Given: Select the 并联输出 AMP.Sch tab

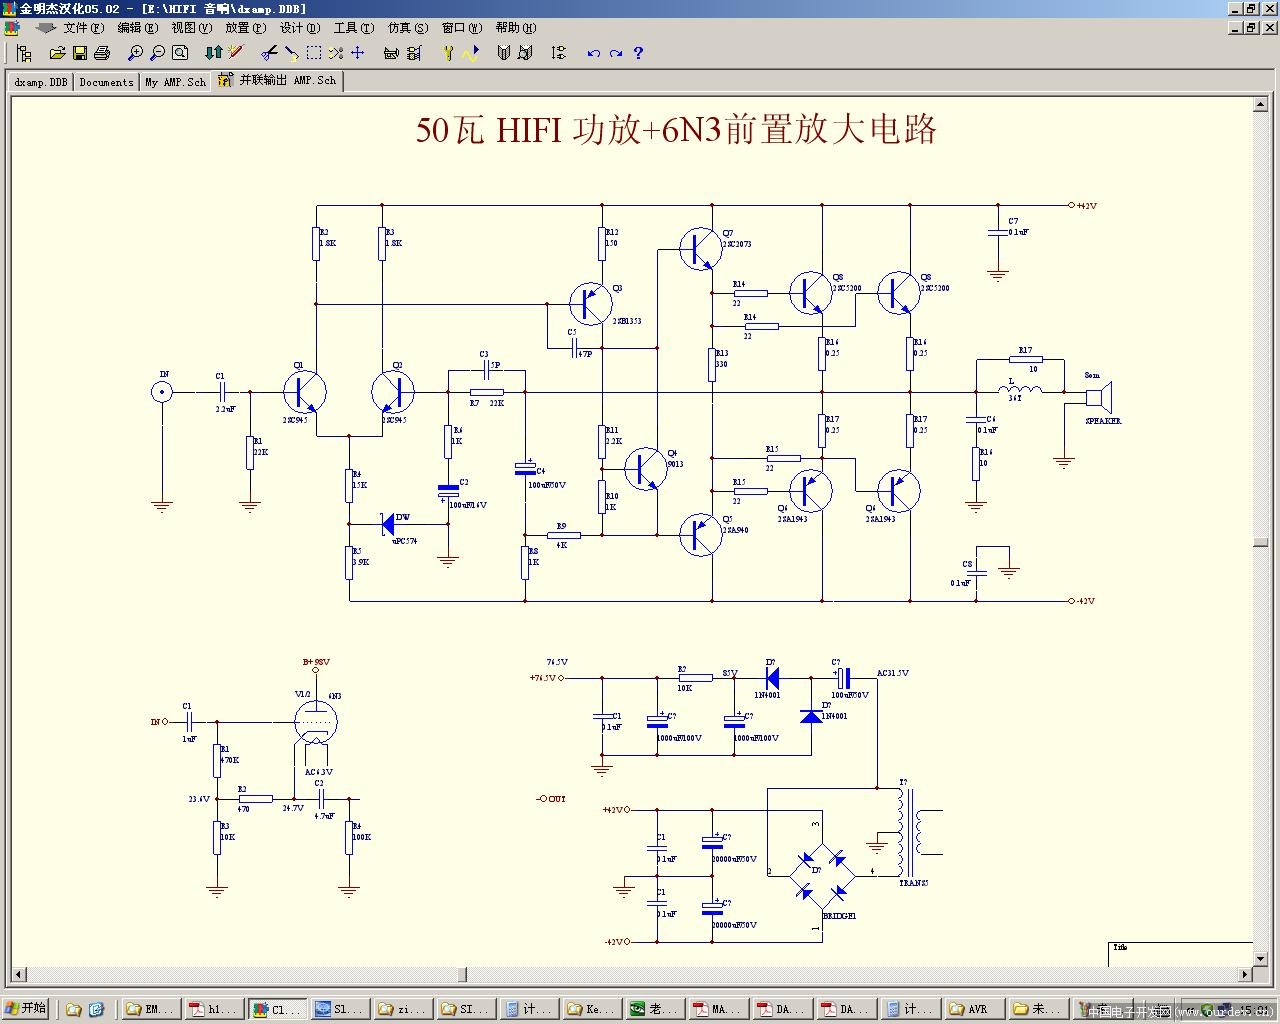Looking at the screenshot, I should click(x=278, y=80).
